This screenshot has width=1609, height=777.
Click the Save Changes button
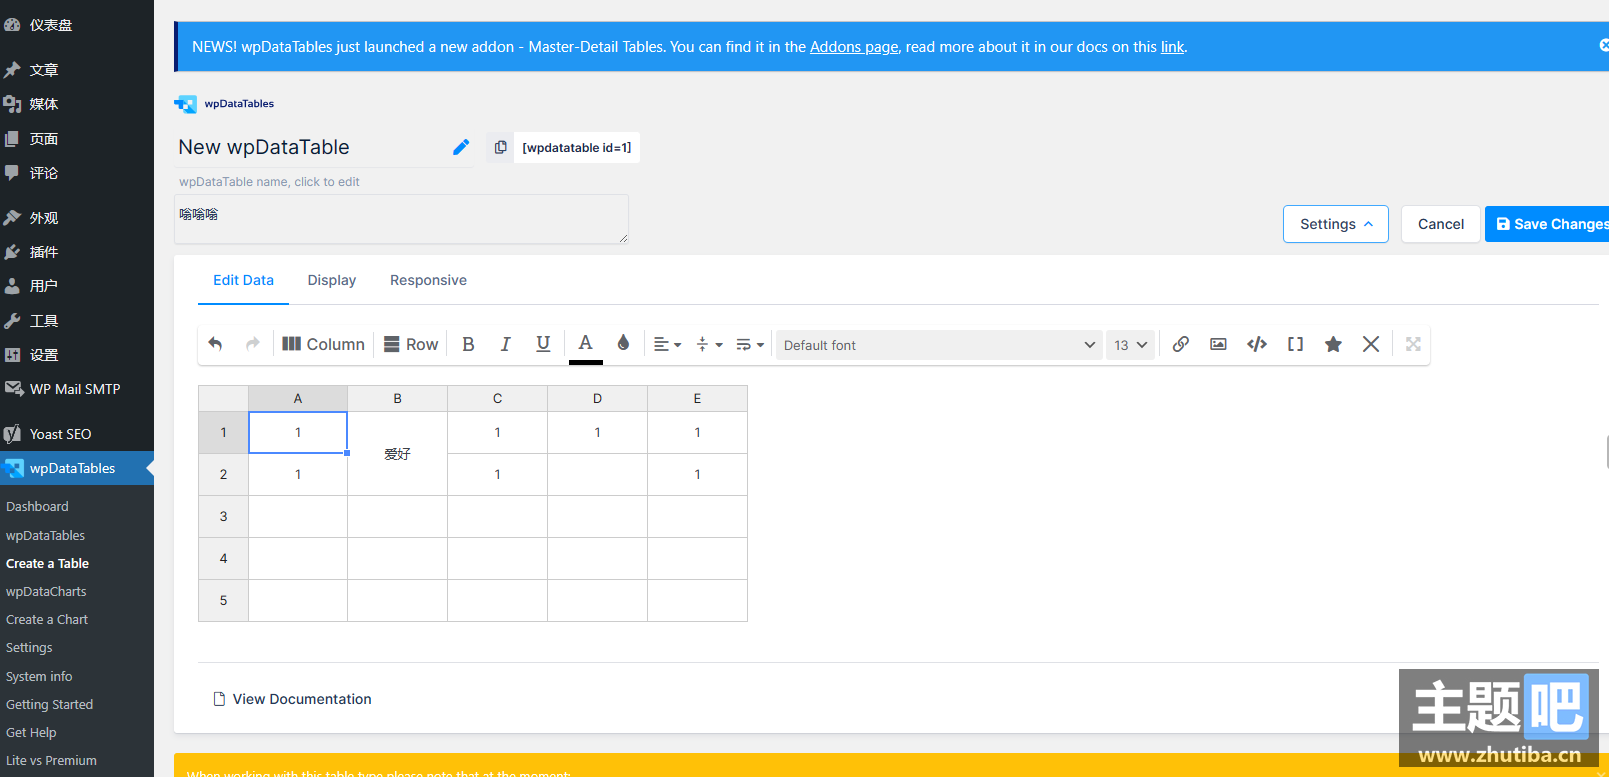pos(1547,224)
